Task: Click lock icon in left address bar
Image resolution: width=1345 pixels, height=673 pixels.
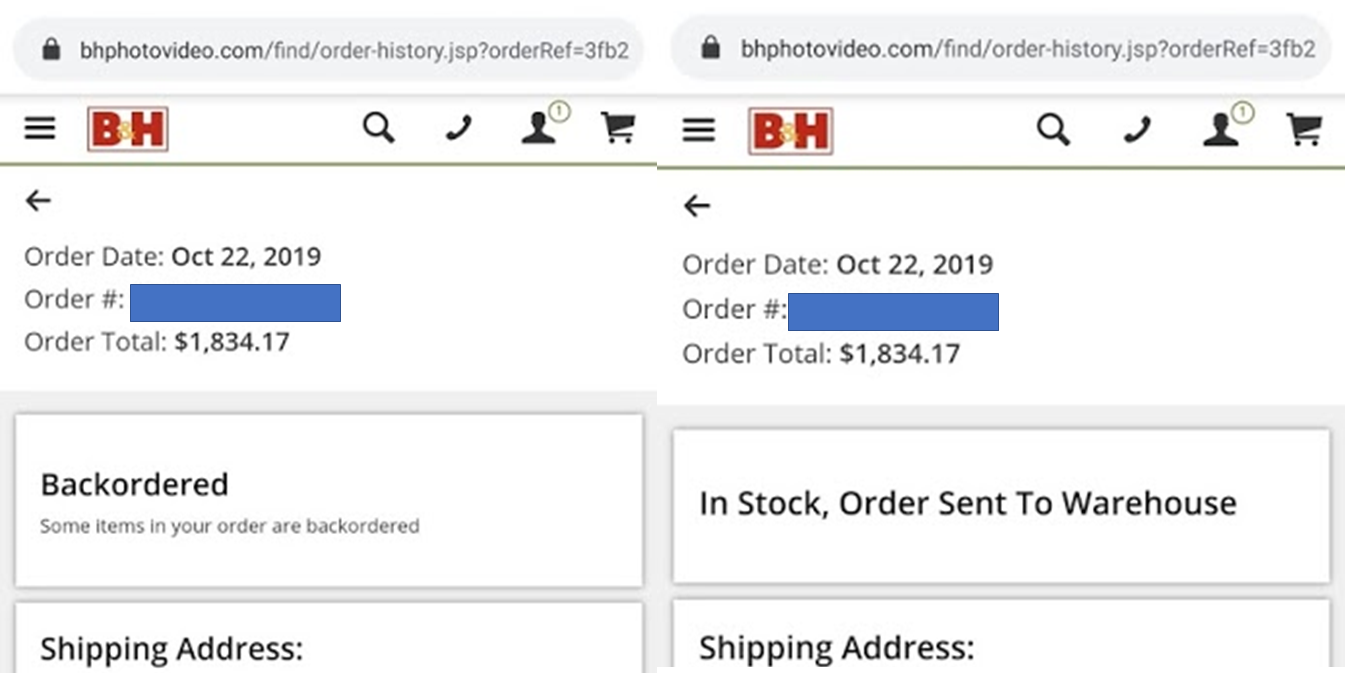Action: 52,49
